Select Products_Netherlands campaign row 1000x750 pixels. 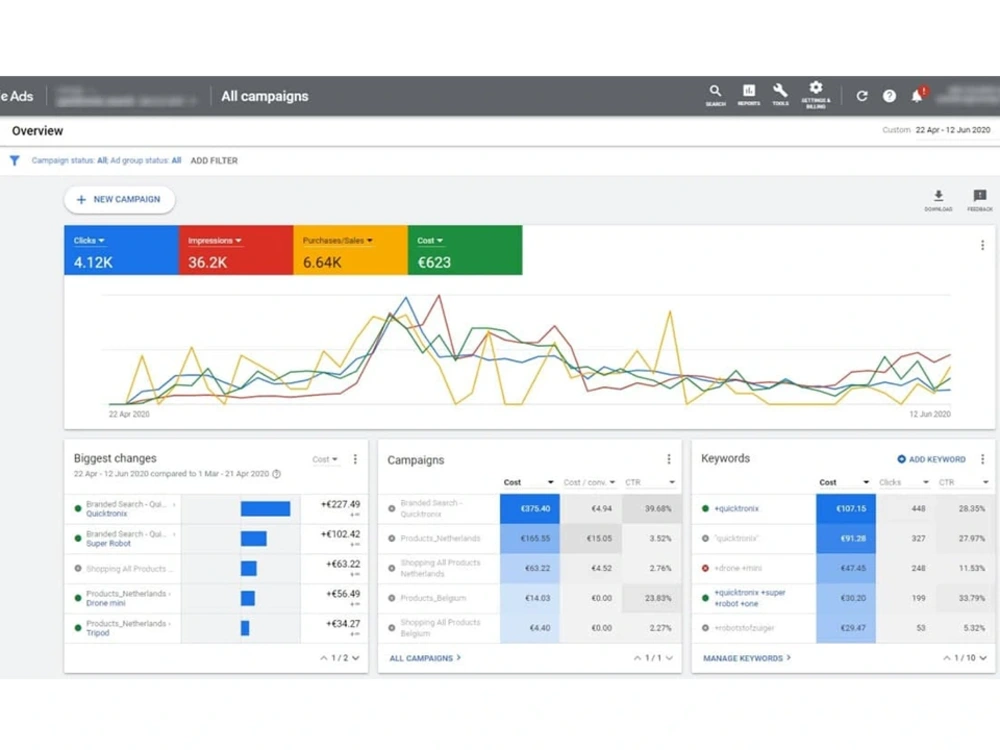[529, 539]
